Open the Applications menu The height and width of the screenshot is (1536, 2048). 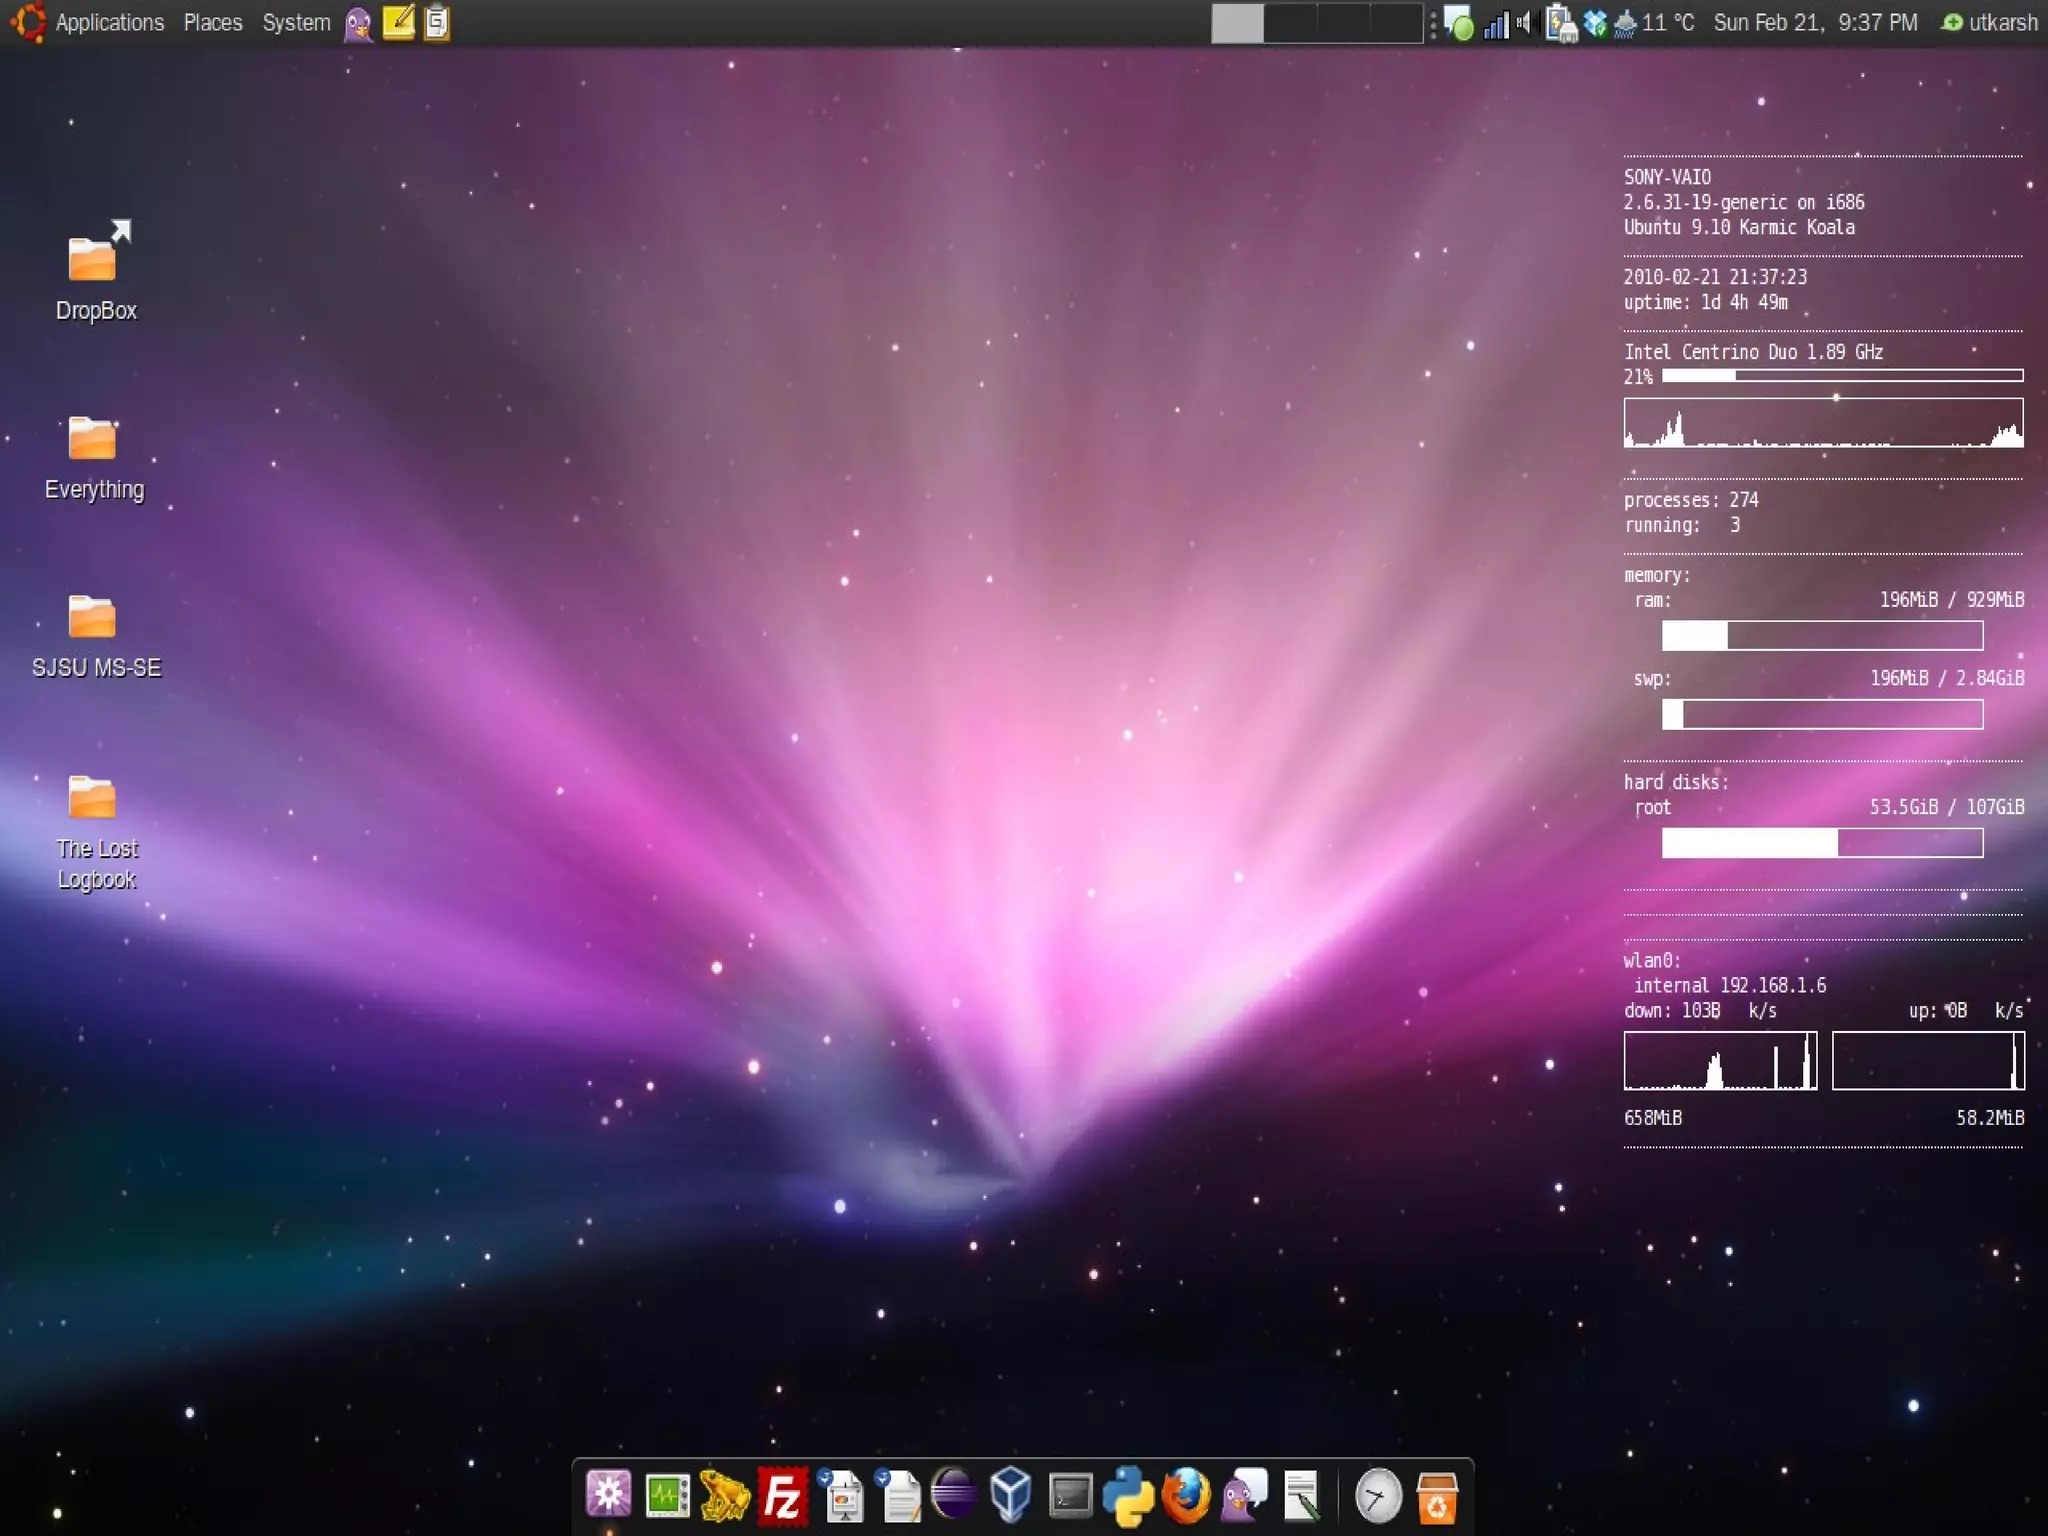109,23
